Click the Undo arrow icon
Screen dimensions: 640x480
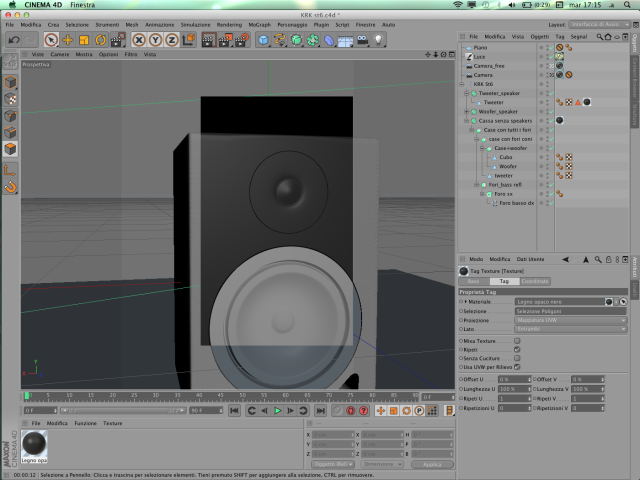[14, 40]
